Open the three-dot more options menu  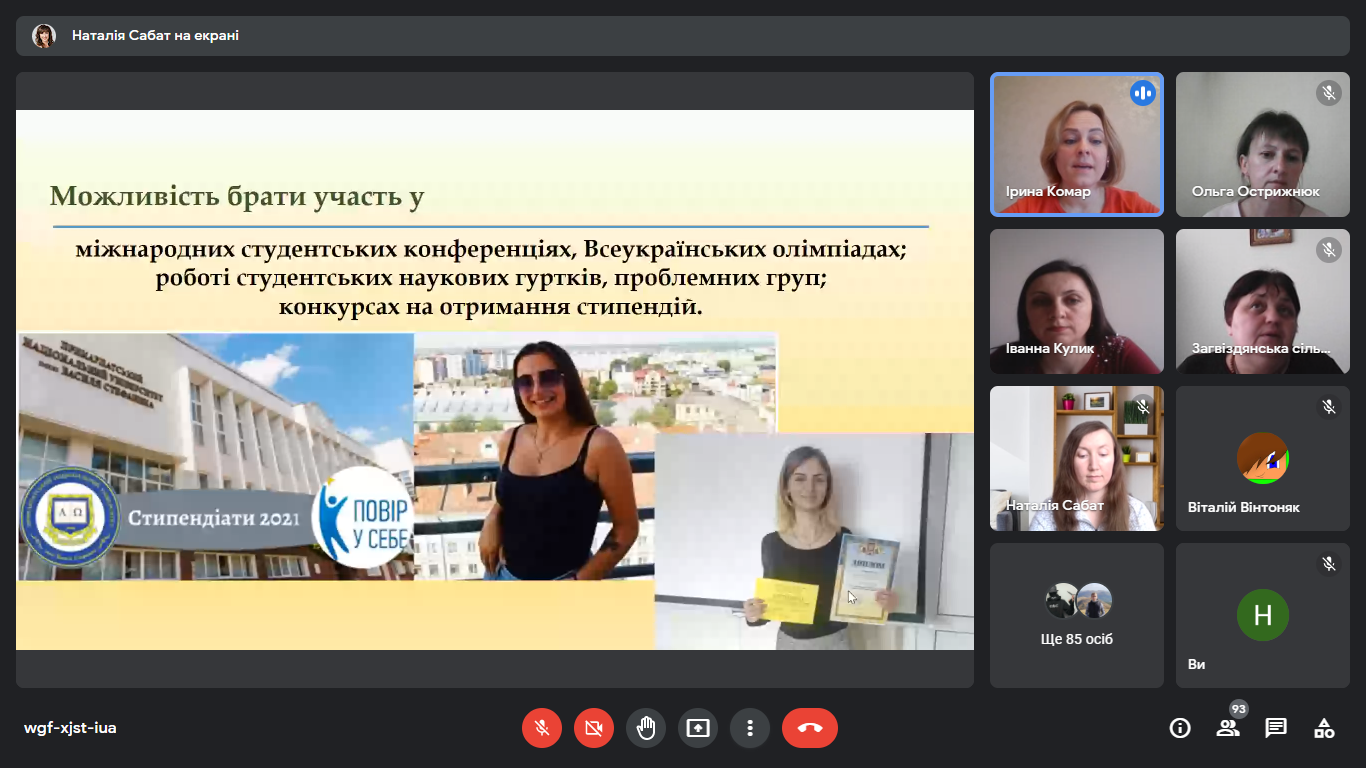(750, 728)
